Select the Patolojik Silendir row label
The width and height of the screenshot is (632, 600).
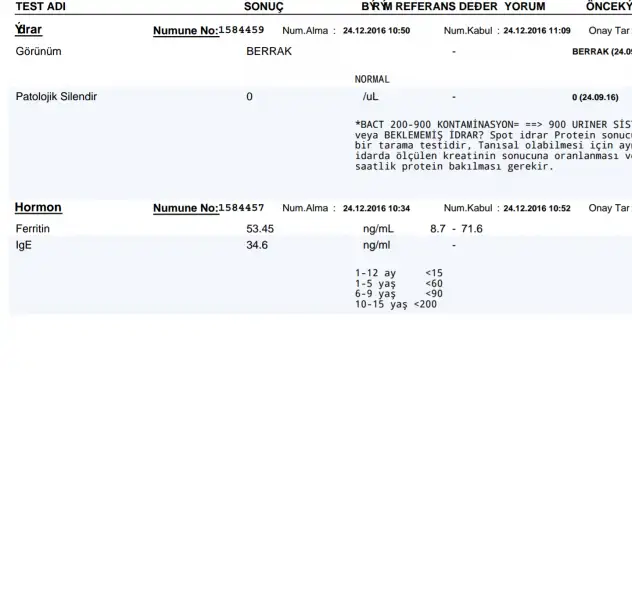[56, 97]
